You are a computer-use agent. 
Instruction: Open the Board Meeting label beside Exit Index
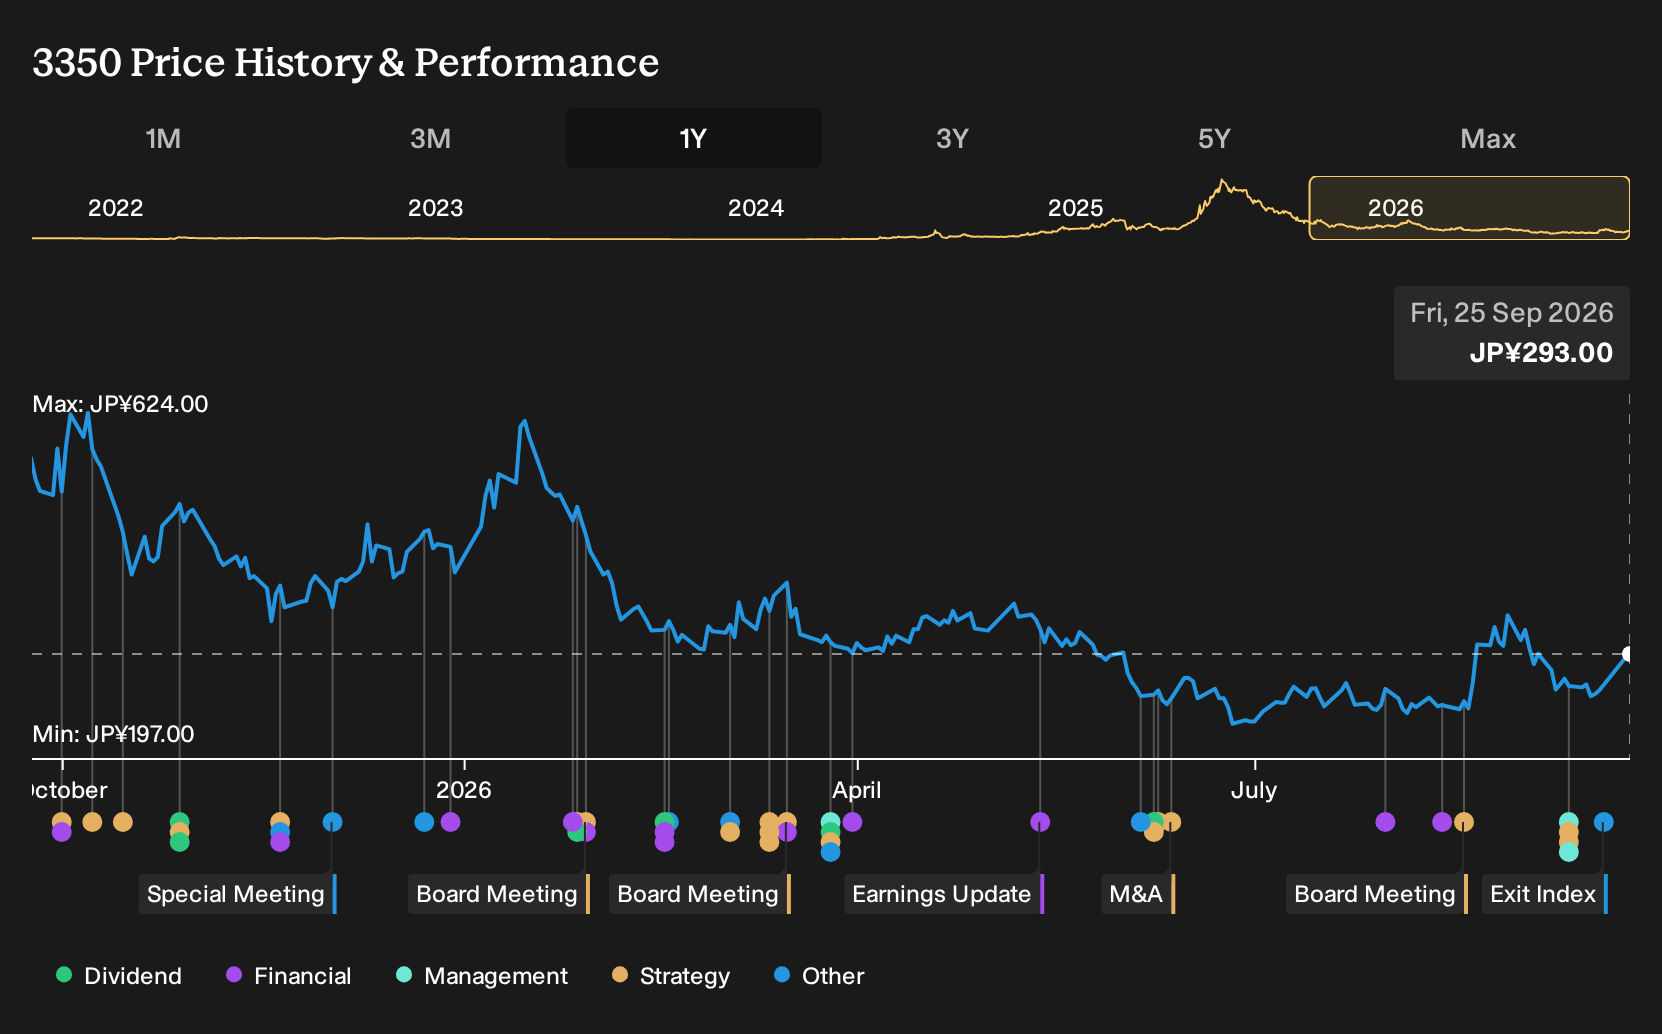pos(1377,894)
